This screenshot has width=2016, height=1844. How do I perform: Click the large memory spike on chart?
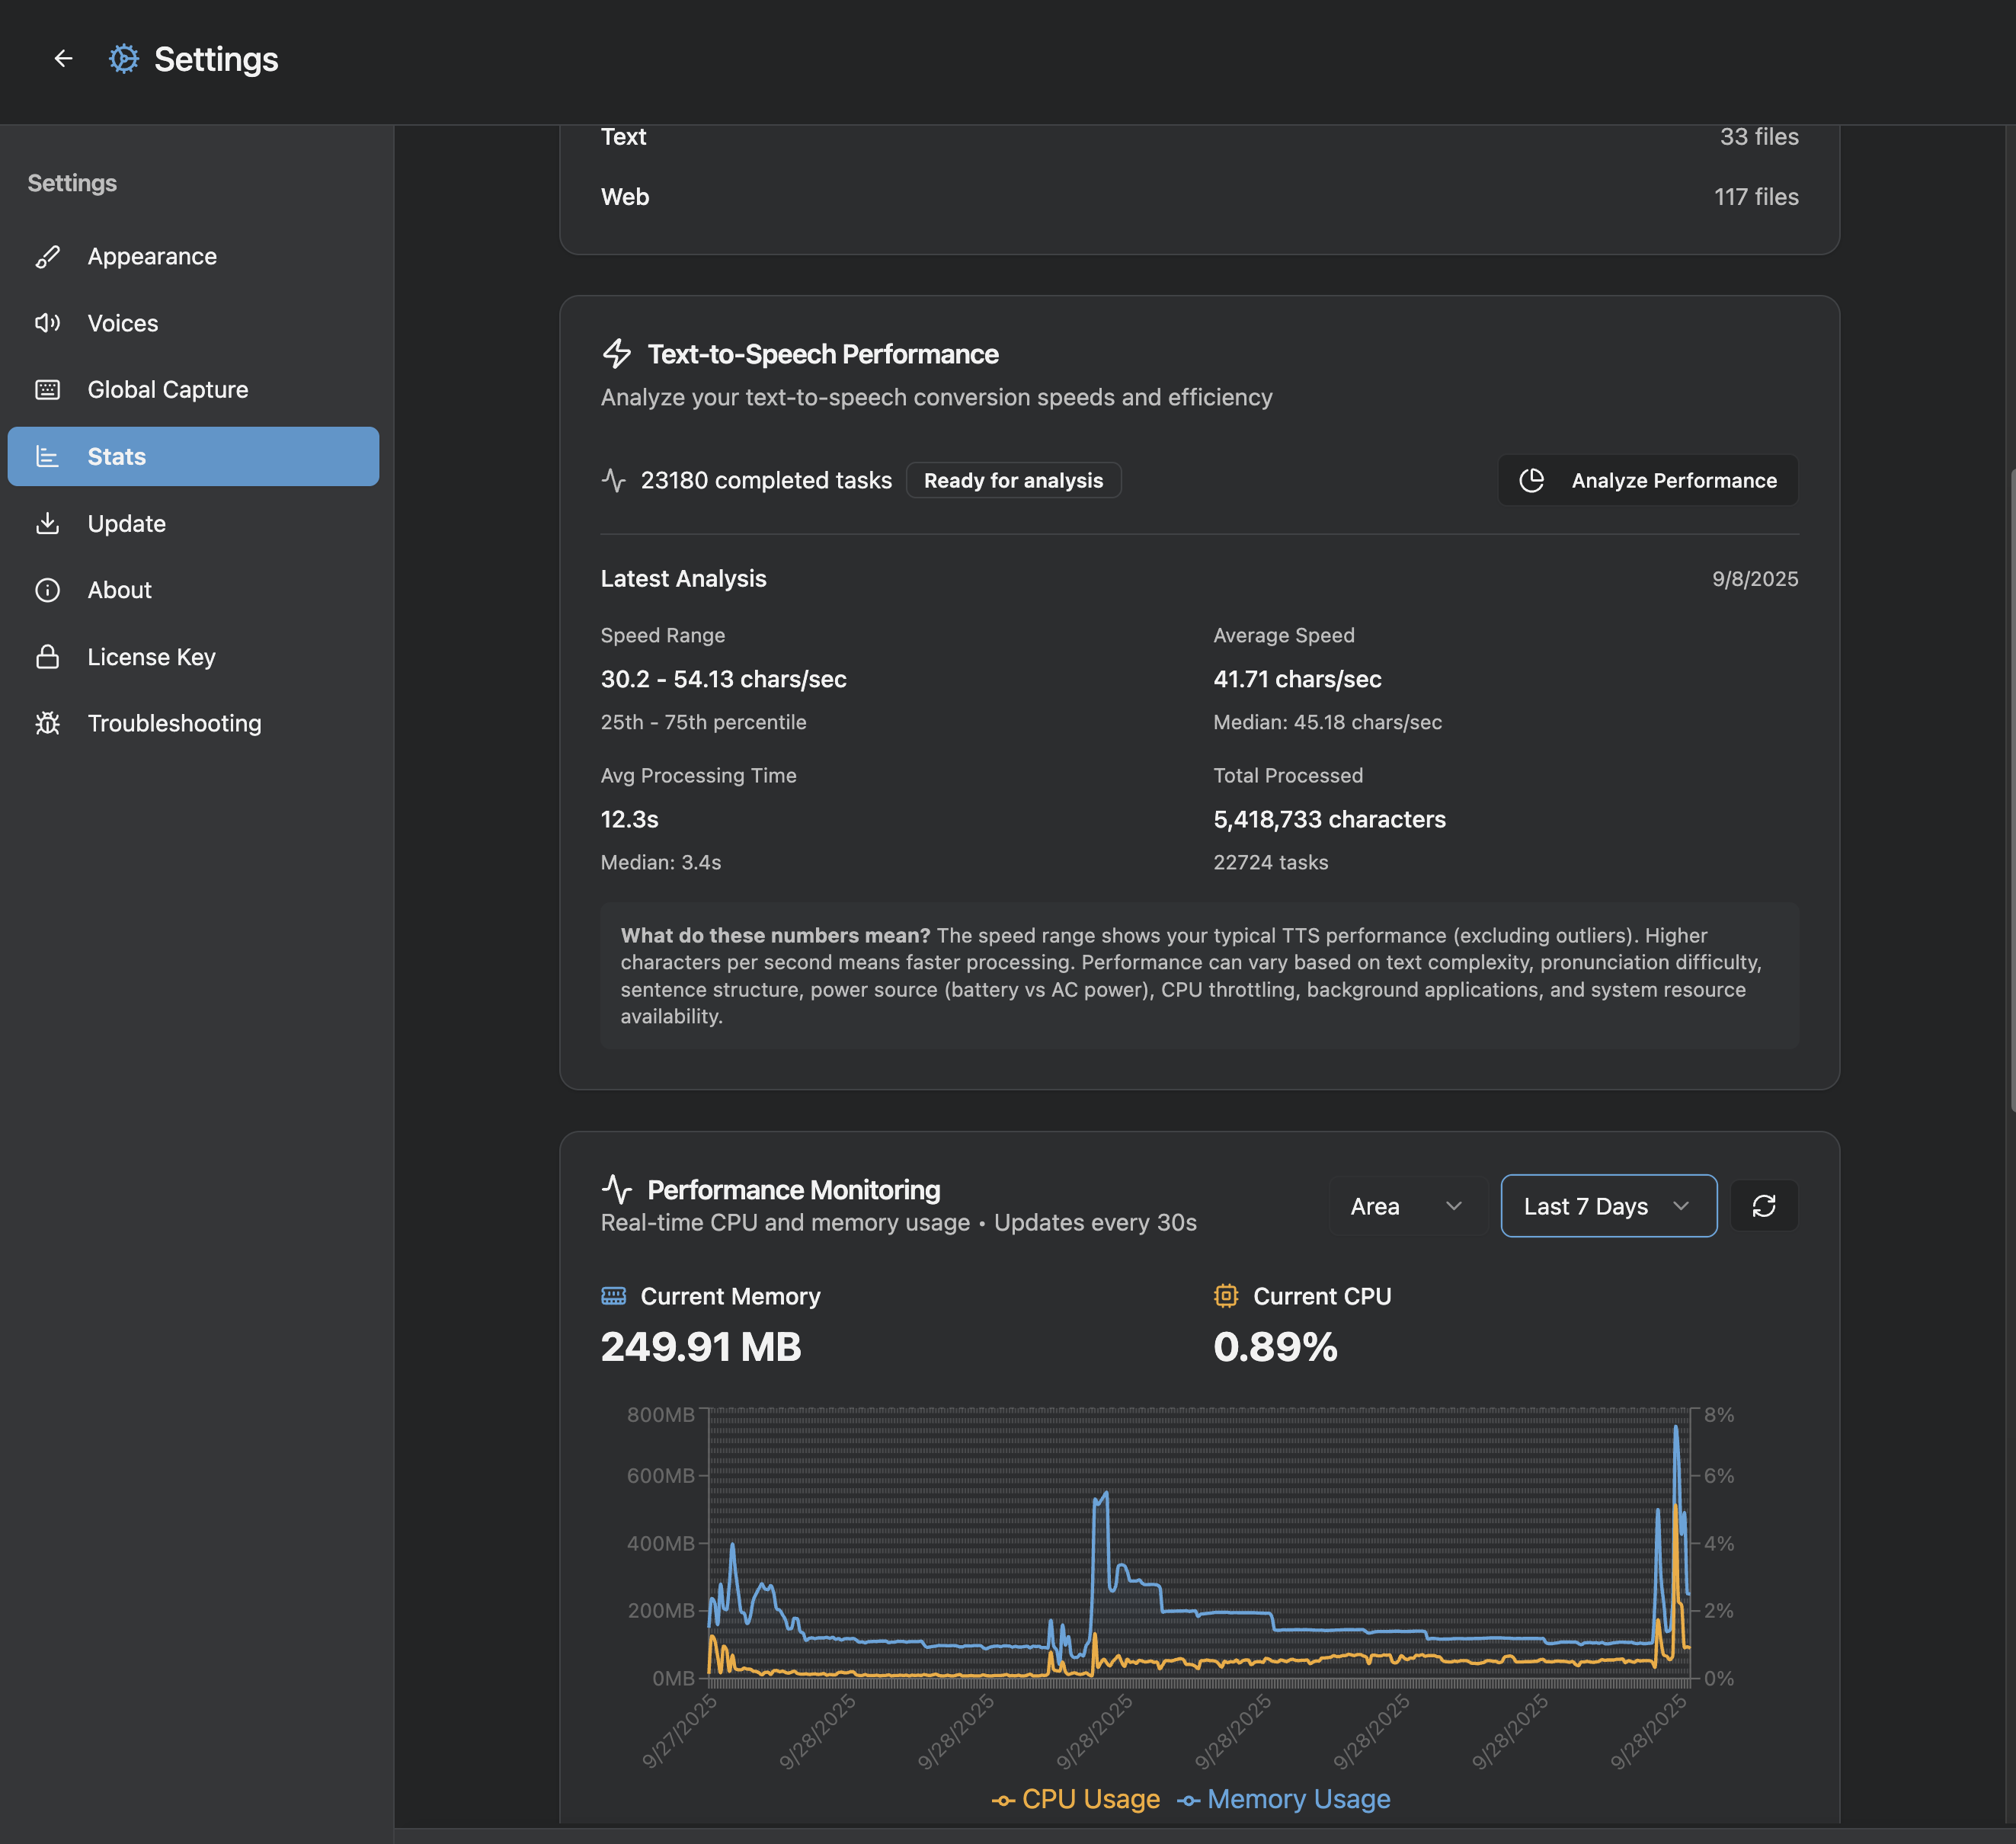(1676, 1432)
